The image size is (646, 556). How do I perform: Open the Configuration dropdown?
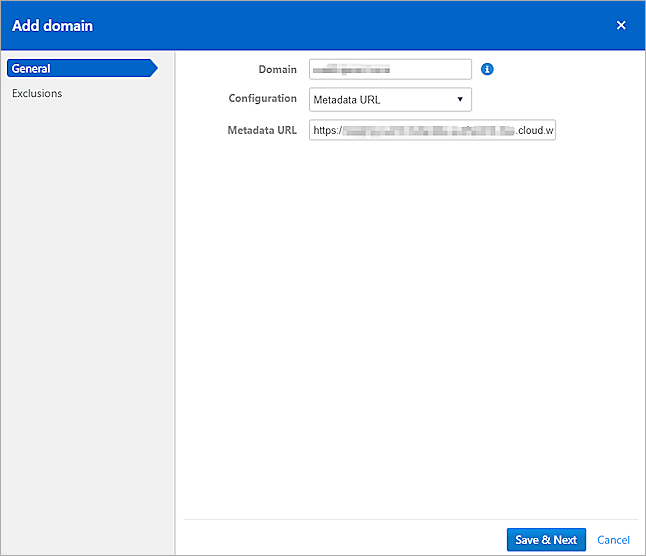[x=390, y=99]
